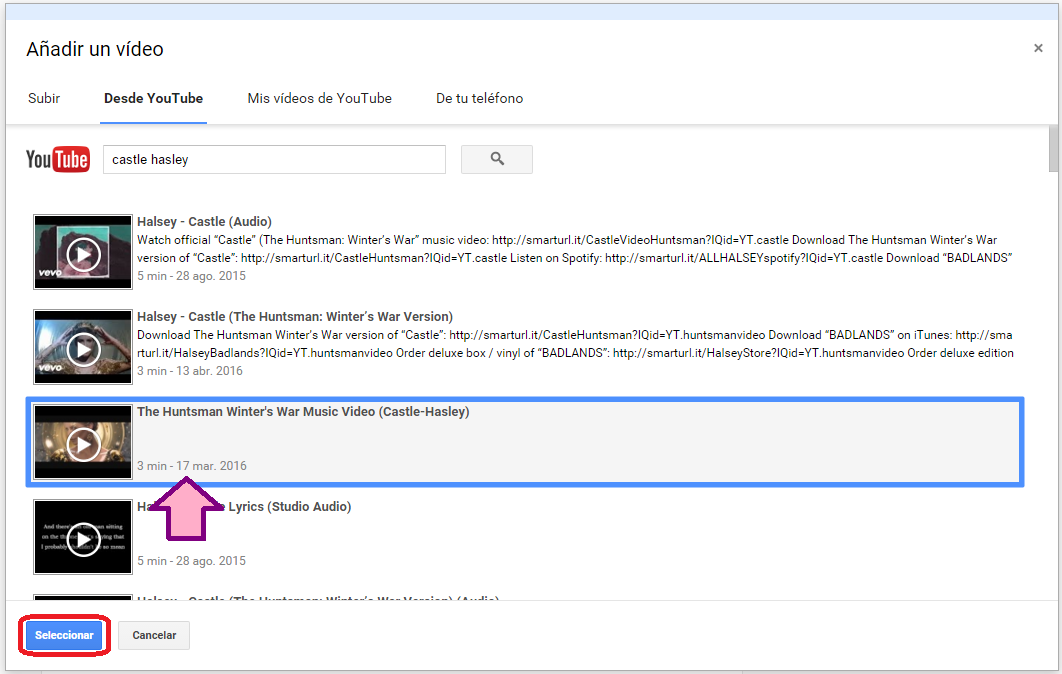Click the description of Halsey - Castle (Audio)

point(574,249)
